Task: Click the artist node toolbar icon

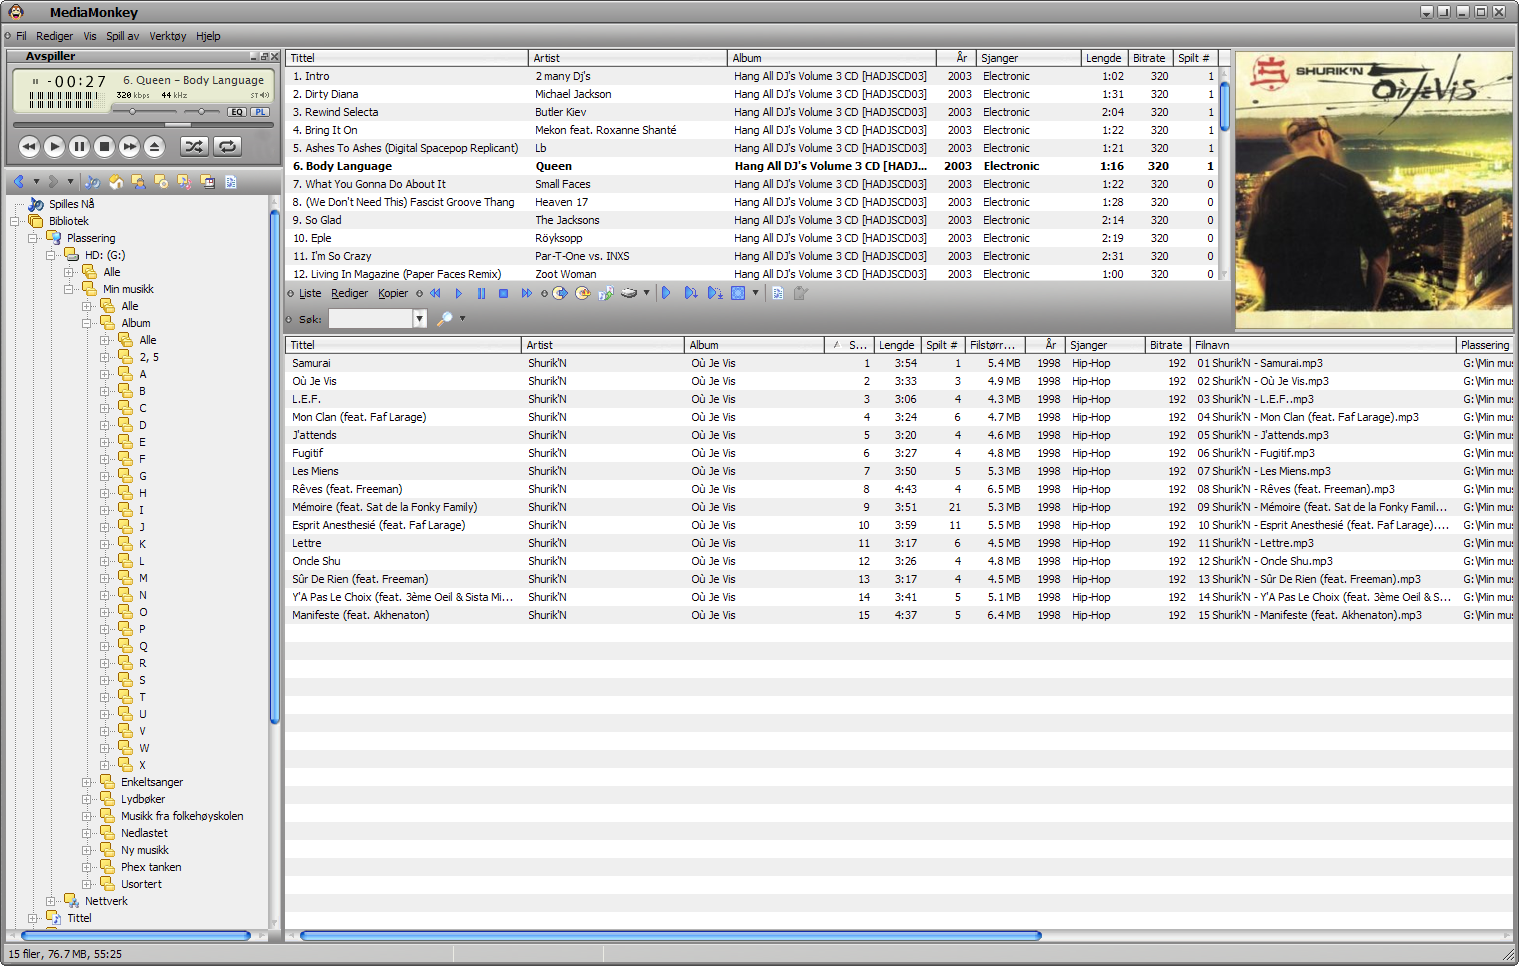Action: [x=138, y=182]
